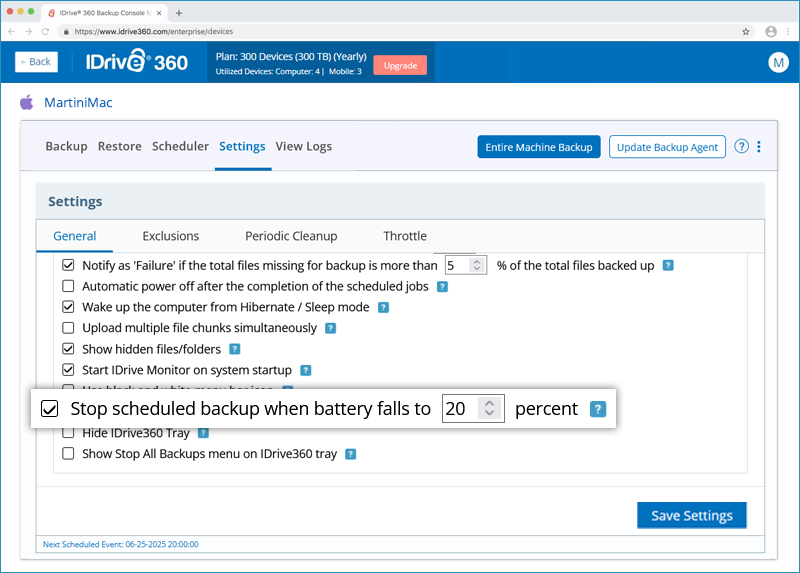Click the purple Apple device icon
The width and height of the screenshot is (800, 573).
click(x=27, y=102)
